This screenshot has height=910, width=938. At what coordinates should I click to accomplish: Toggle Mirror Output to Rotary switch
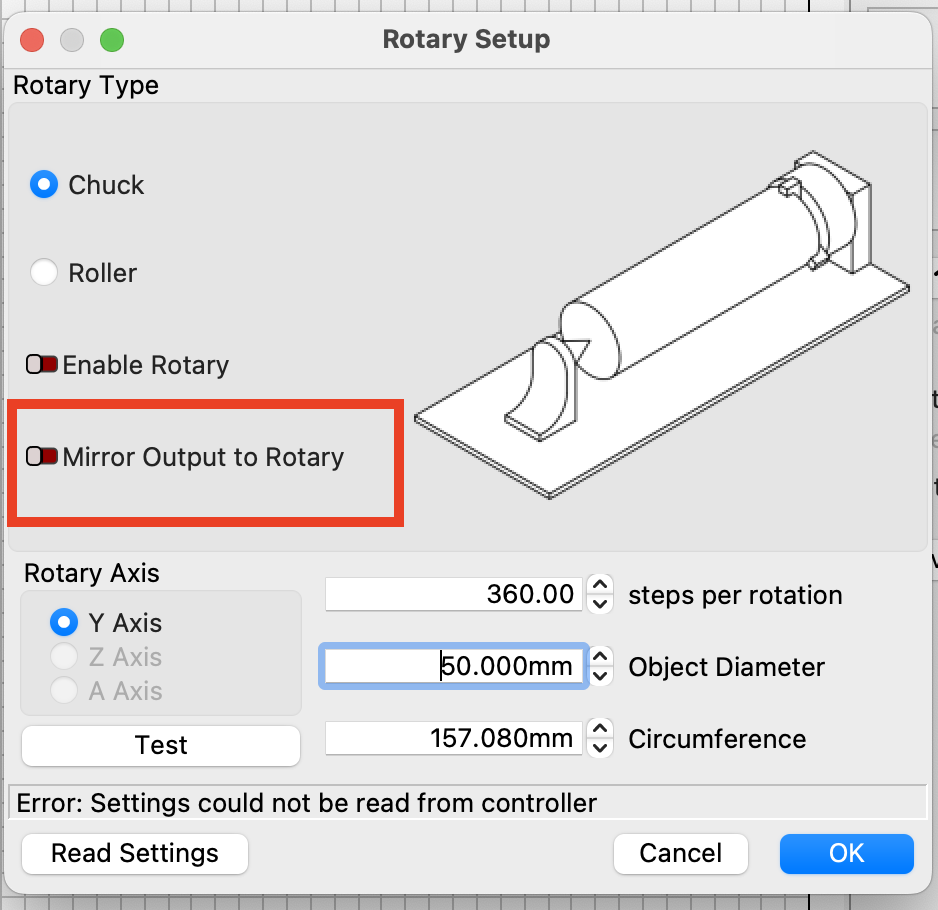click(42, 456)
